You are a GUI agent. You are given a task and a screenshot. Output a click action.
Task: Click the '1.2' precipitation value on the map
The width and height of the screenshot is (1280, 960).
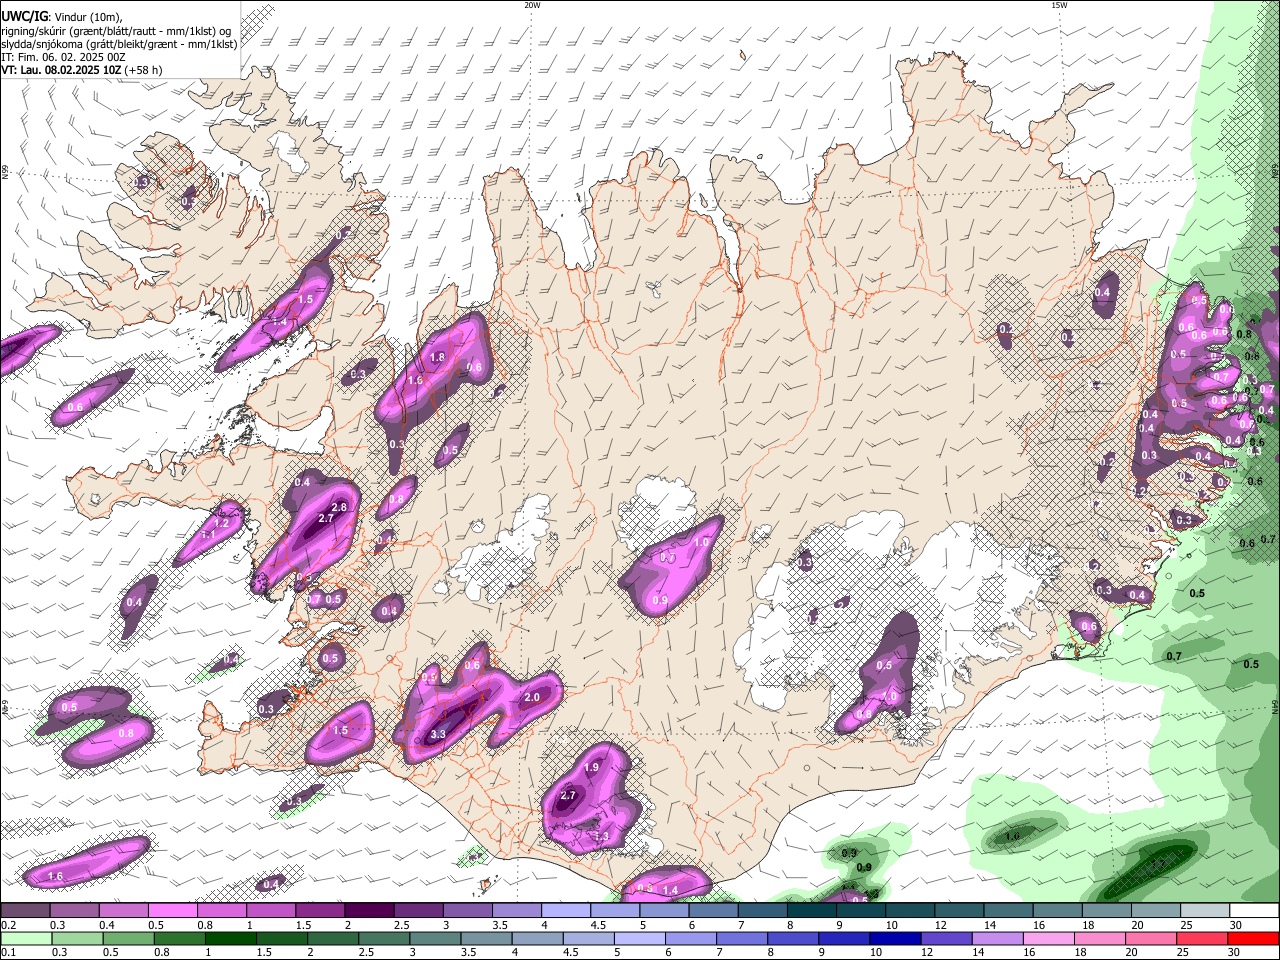(x=222, y=523)
